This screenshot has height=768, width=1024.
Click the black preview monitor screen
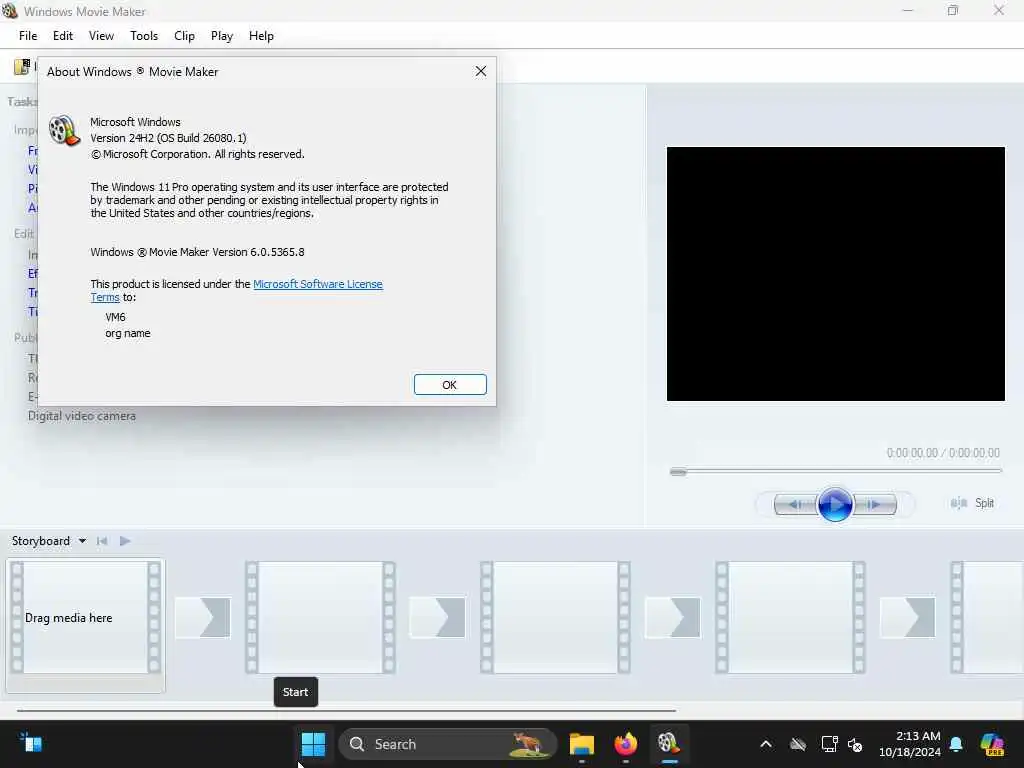click(835, 274)
